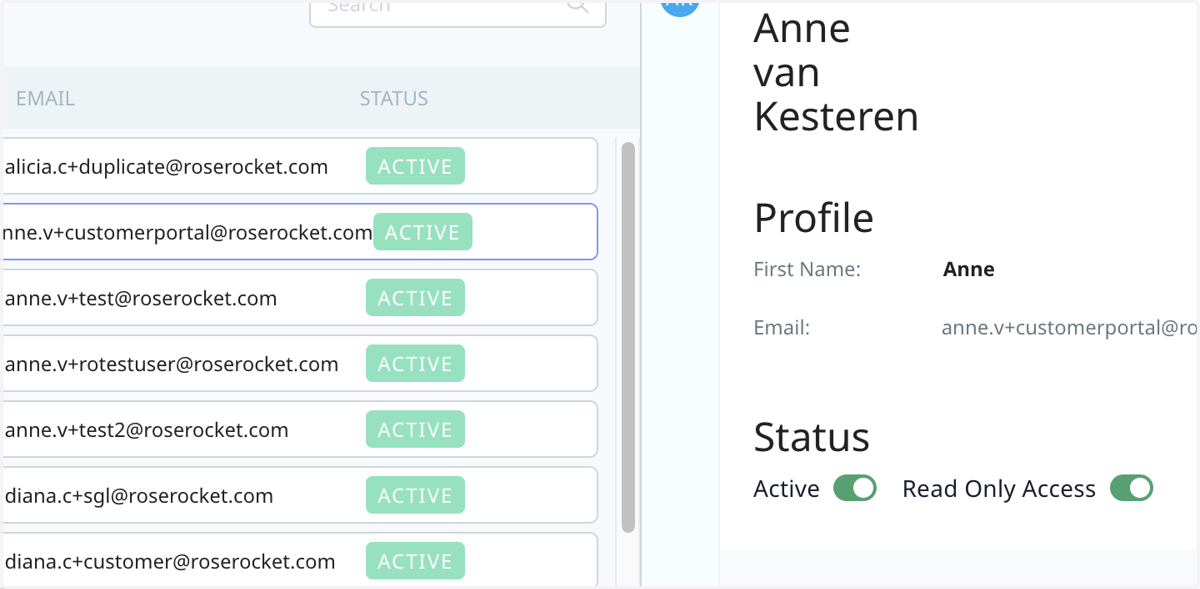Screen dimensions: 1200x589
Task: Click ACTIVE badge for diana.c+customer
Action: click(415, 562)
